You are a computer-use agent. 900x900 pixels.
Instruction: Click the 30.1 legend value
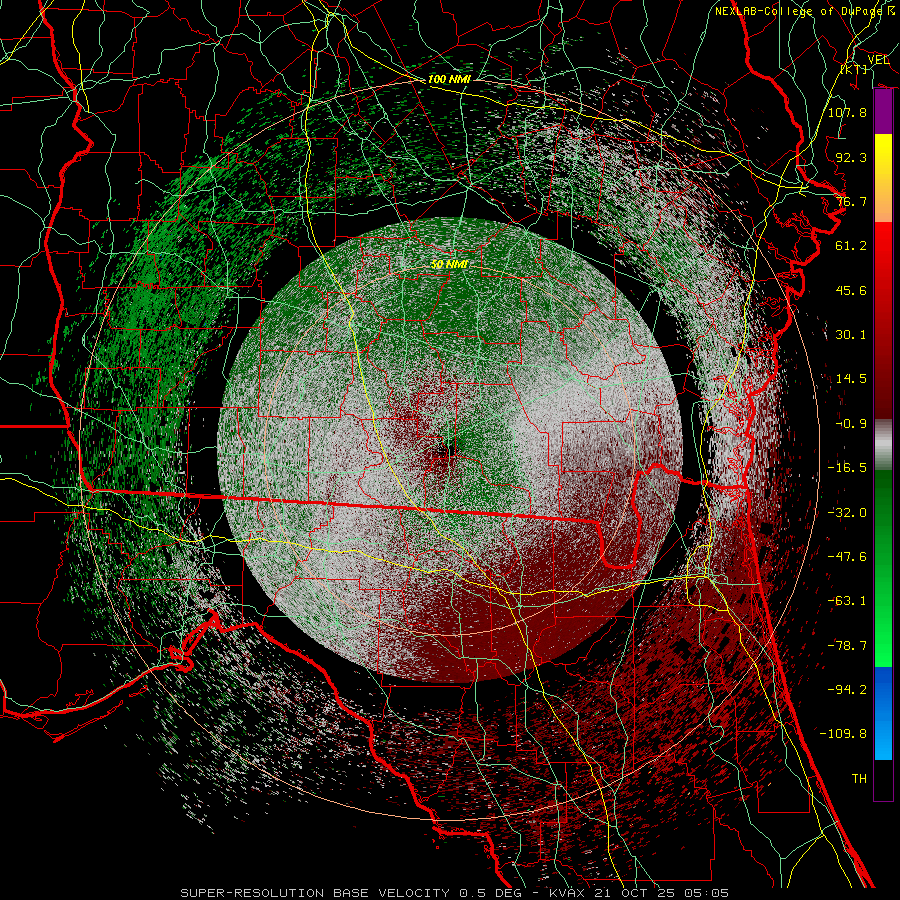tap(851, 334)
